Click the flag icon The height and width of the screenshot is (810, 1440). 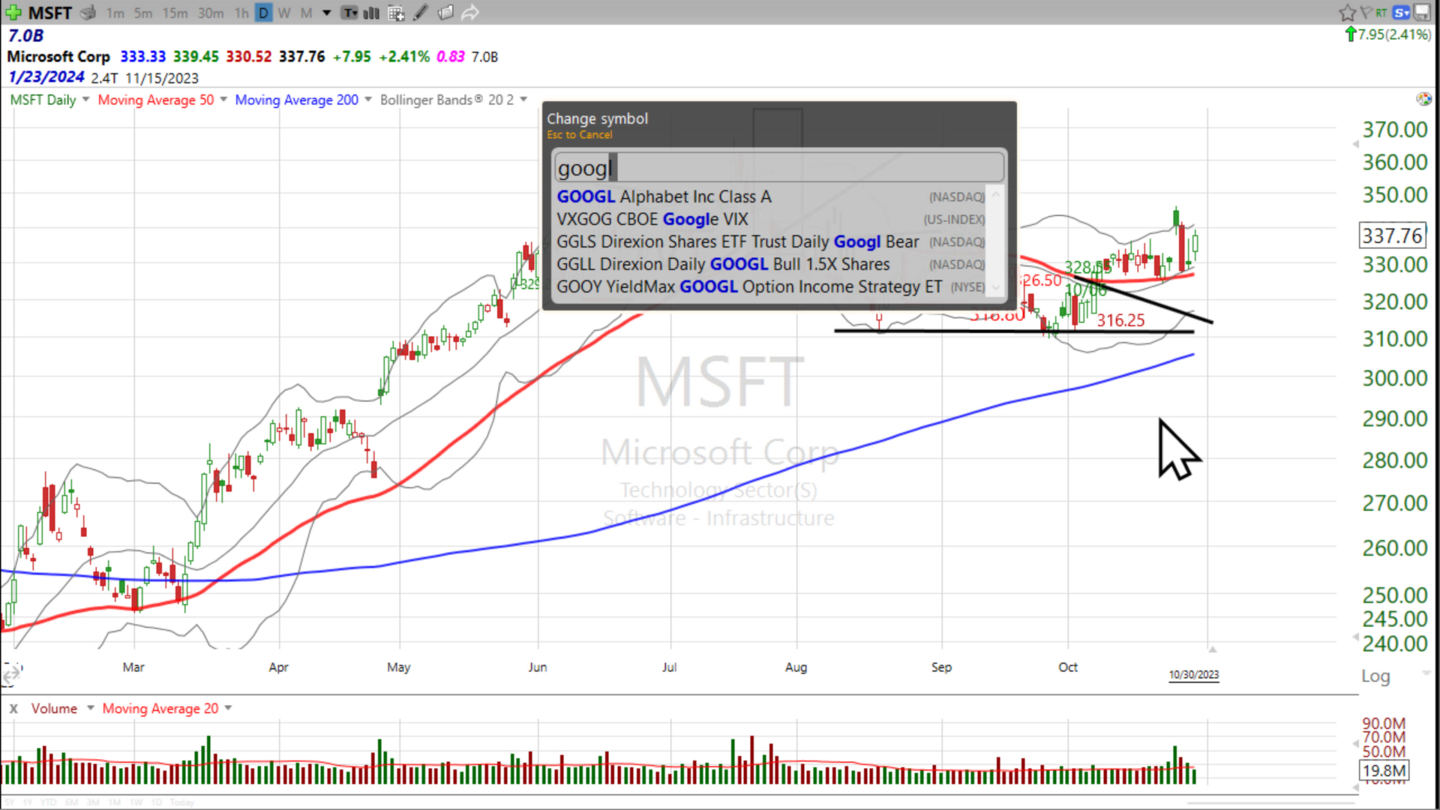point(1365,13)
